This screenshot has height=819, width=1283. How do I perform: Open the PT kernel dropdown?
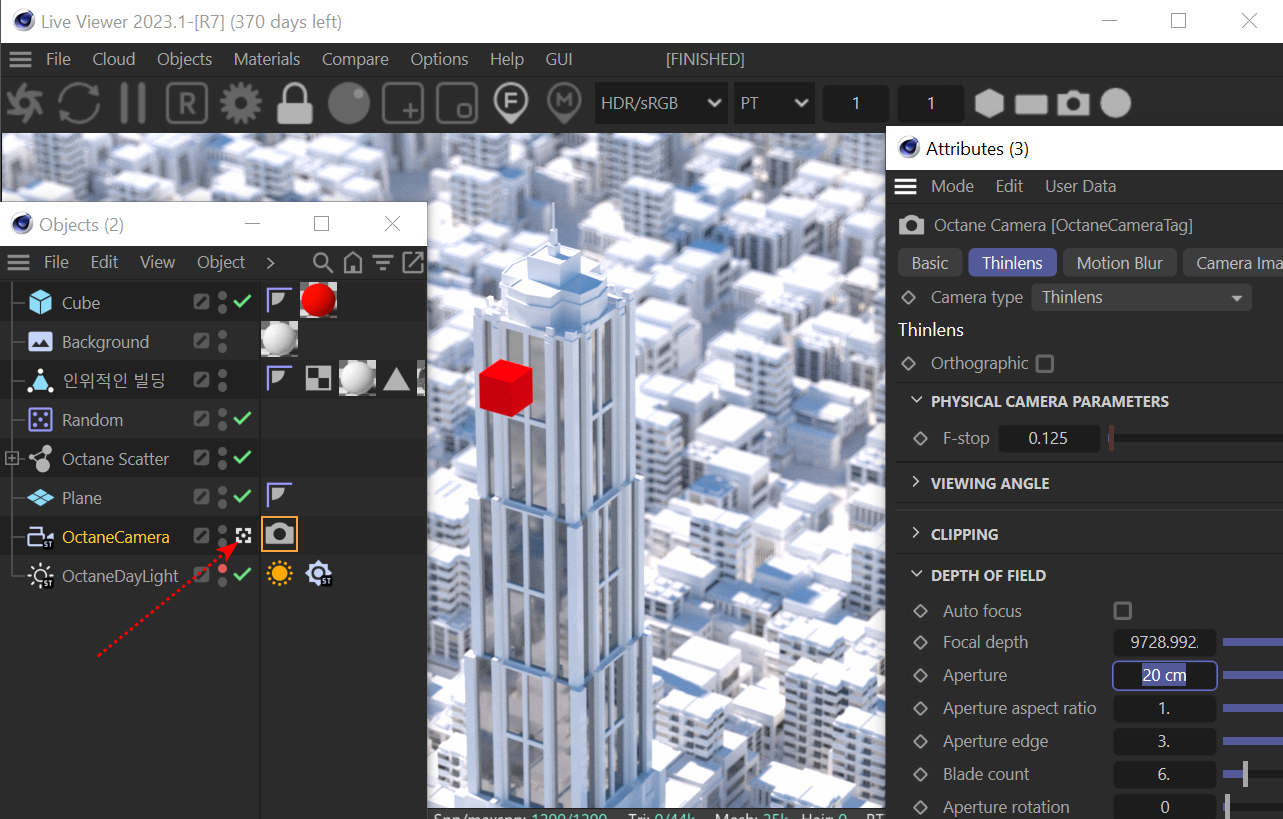[774, 103]
